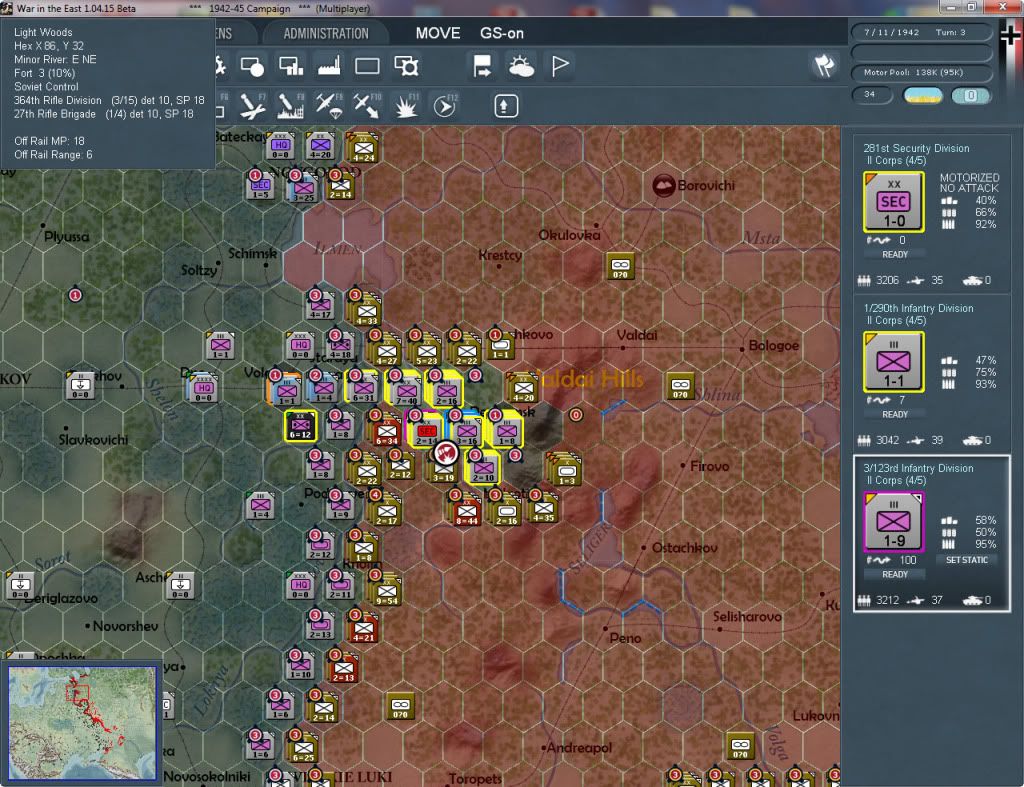This screenshot has width=1024, height=787.
Task: Click the outlined pennant flag icon
Action: [560, 66]
